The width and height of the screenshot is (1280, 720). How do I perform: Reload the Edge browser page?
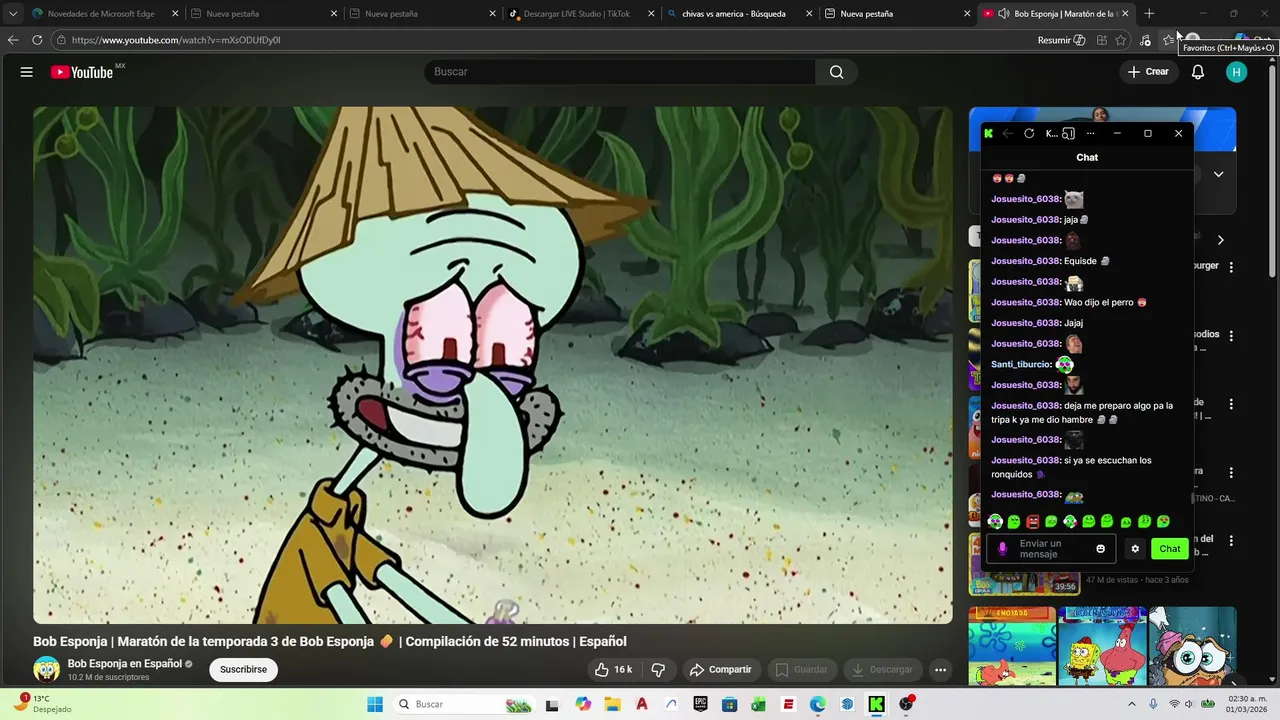click(37, 40)
